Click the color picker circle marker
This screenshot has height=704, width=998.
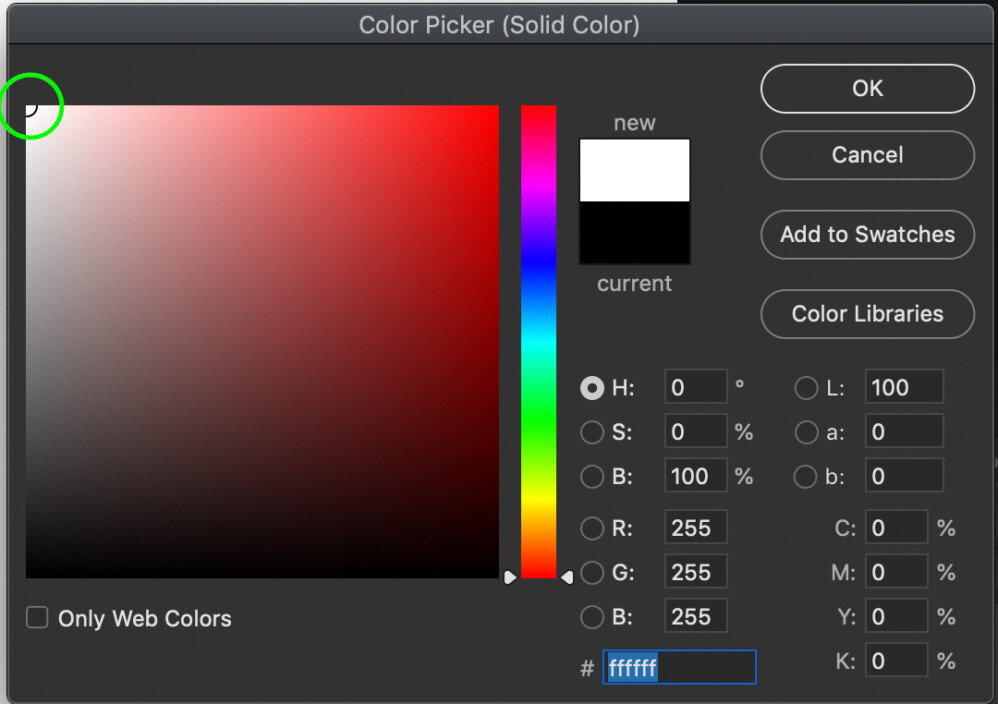pyautogui.click(x=32, y=106)
